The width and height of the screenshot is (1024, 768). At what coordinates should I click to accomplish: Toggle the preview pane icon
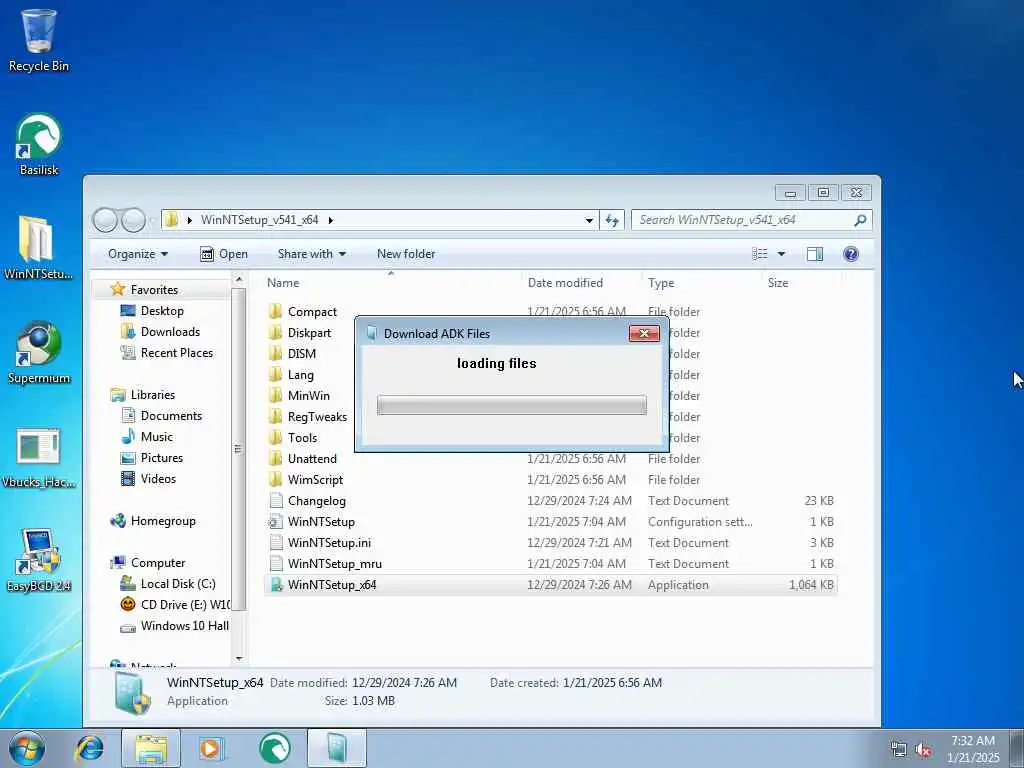pos(814,254)
